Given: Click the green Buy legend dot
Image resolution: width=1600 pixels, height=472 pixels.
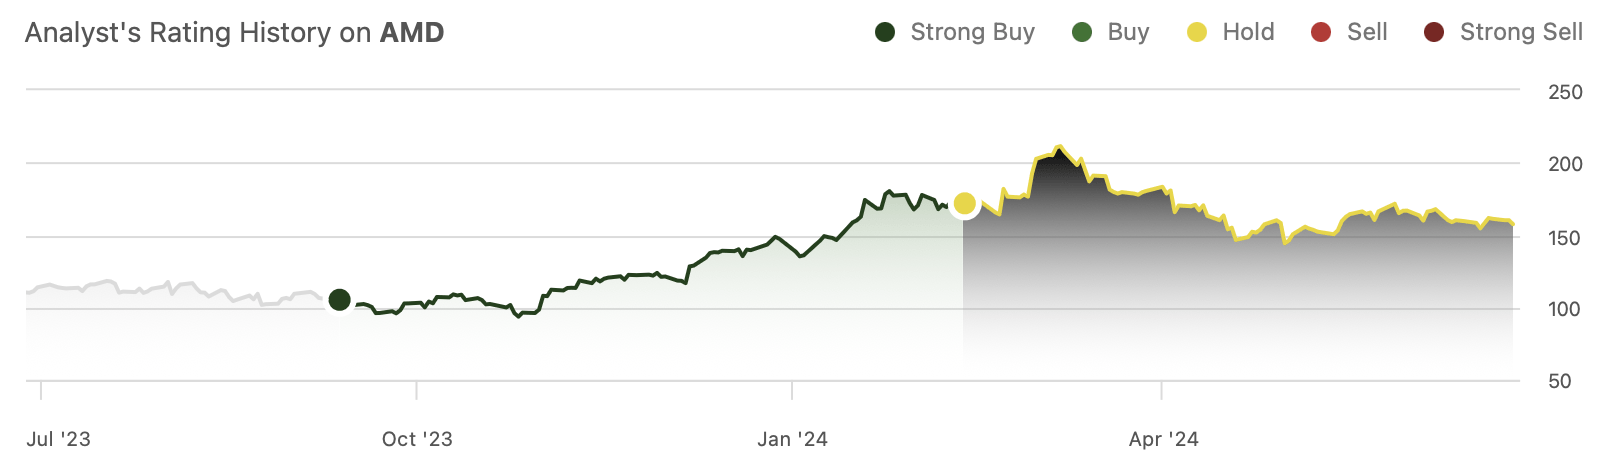Looking at the screenshot, I should pos(1081,33).
